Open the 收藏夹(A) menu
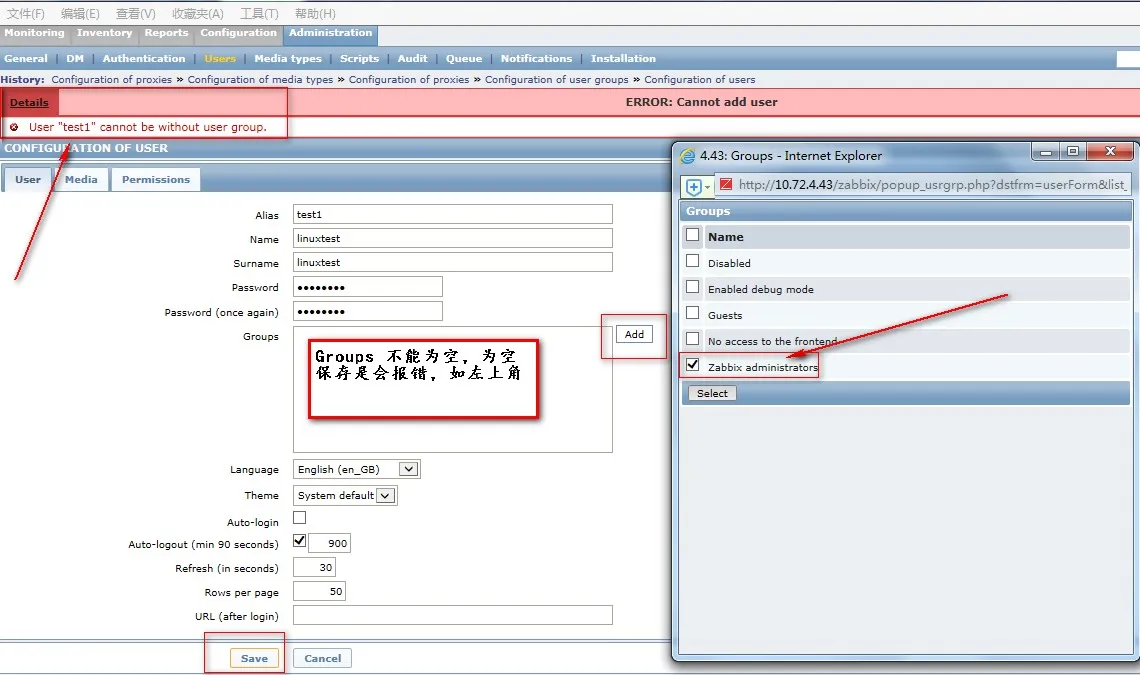Viewport: 1140px width, 675px height. (198, 14)
